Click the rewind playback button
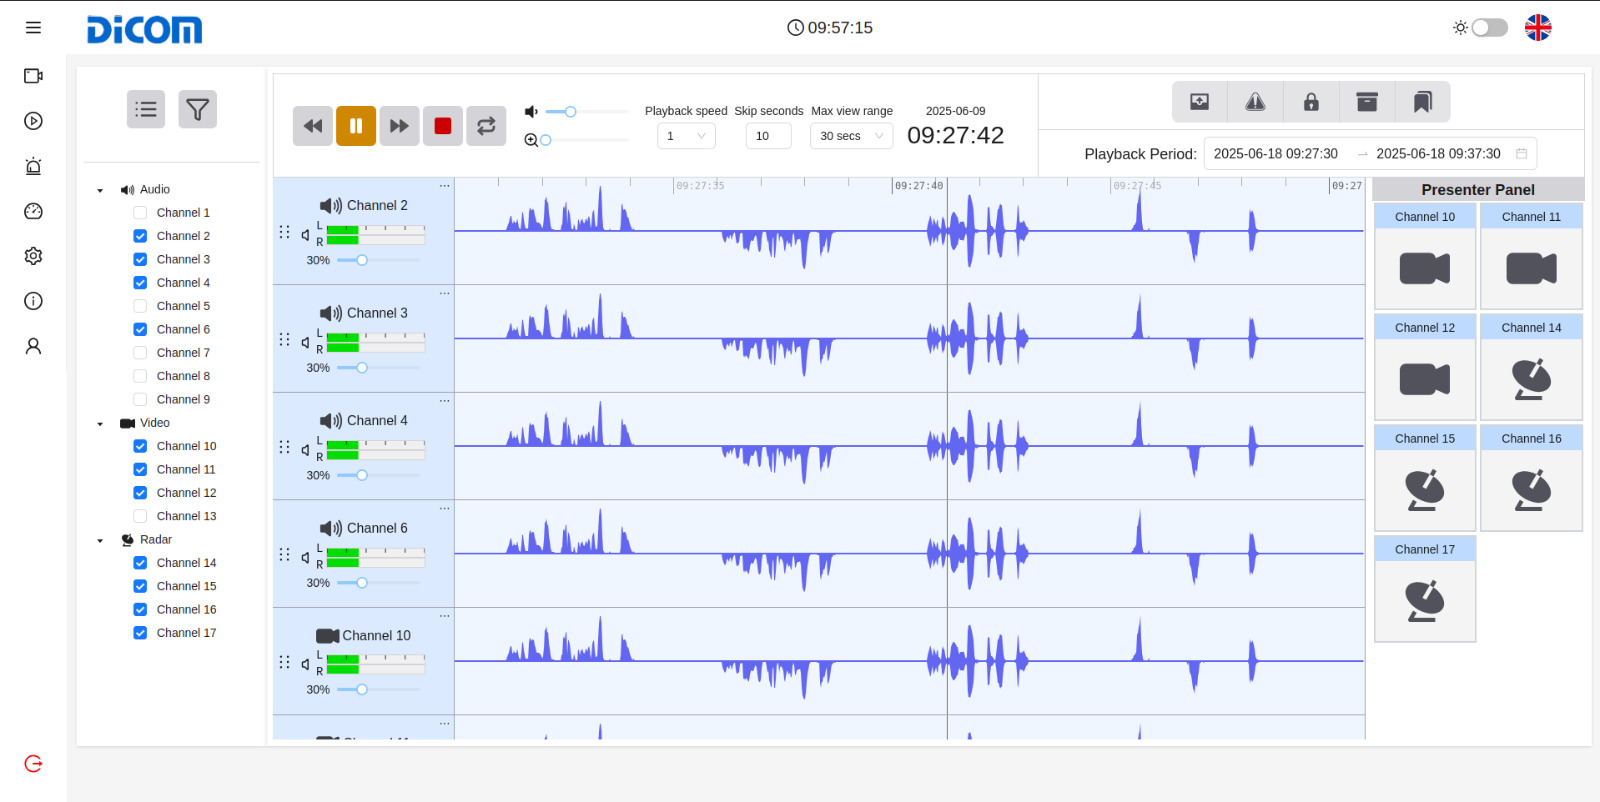Screen dimensions: 1600x802 313,126
